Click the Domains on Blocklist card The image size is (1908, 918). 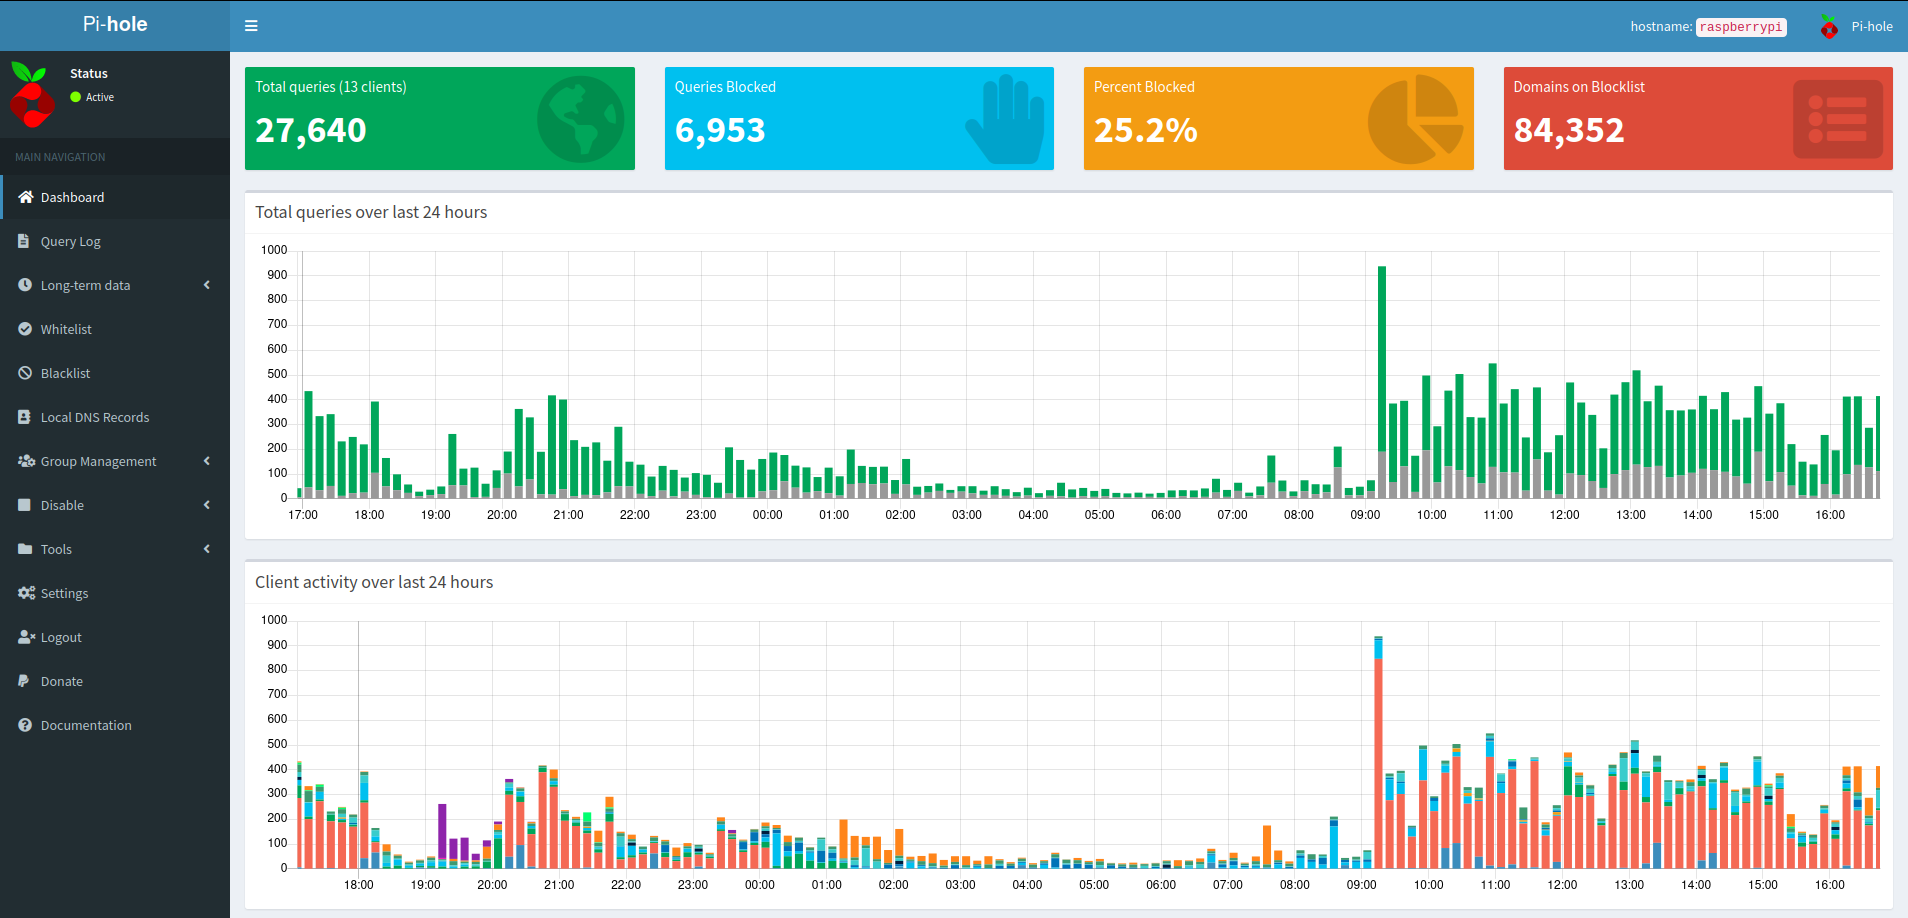tap(1698, 118)
